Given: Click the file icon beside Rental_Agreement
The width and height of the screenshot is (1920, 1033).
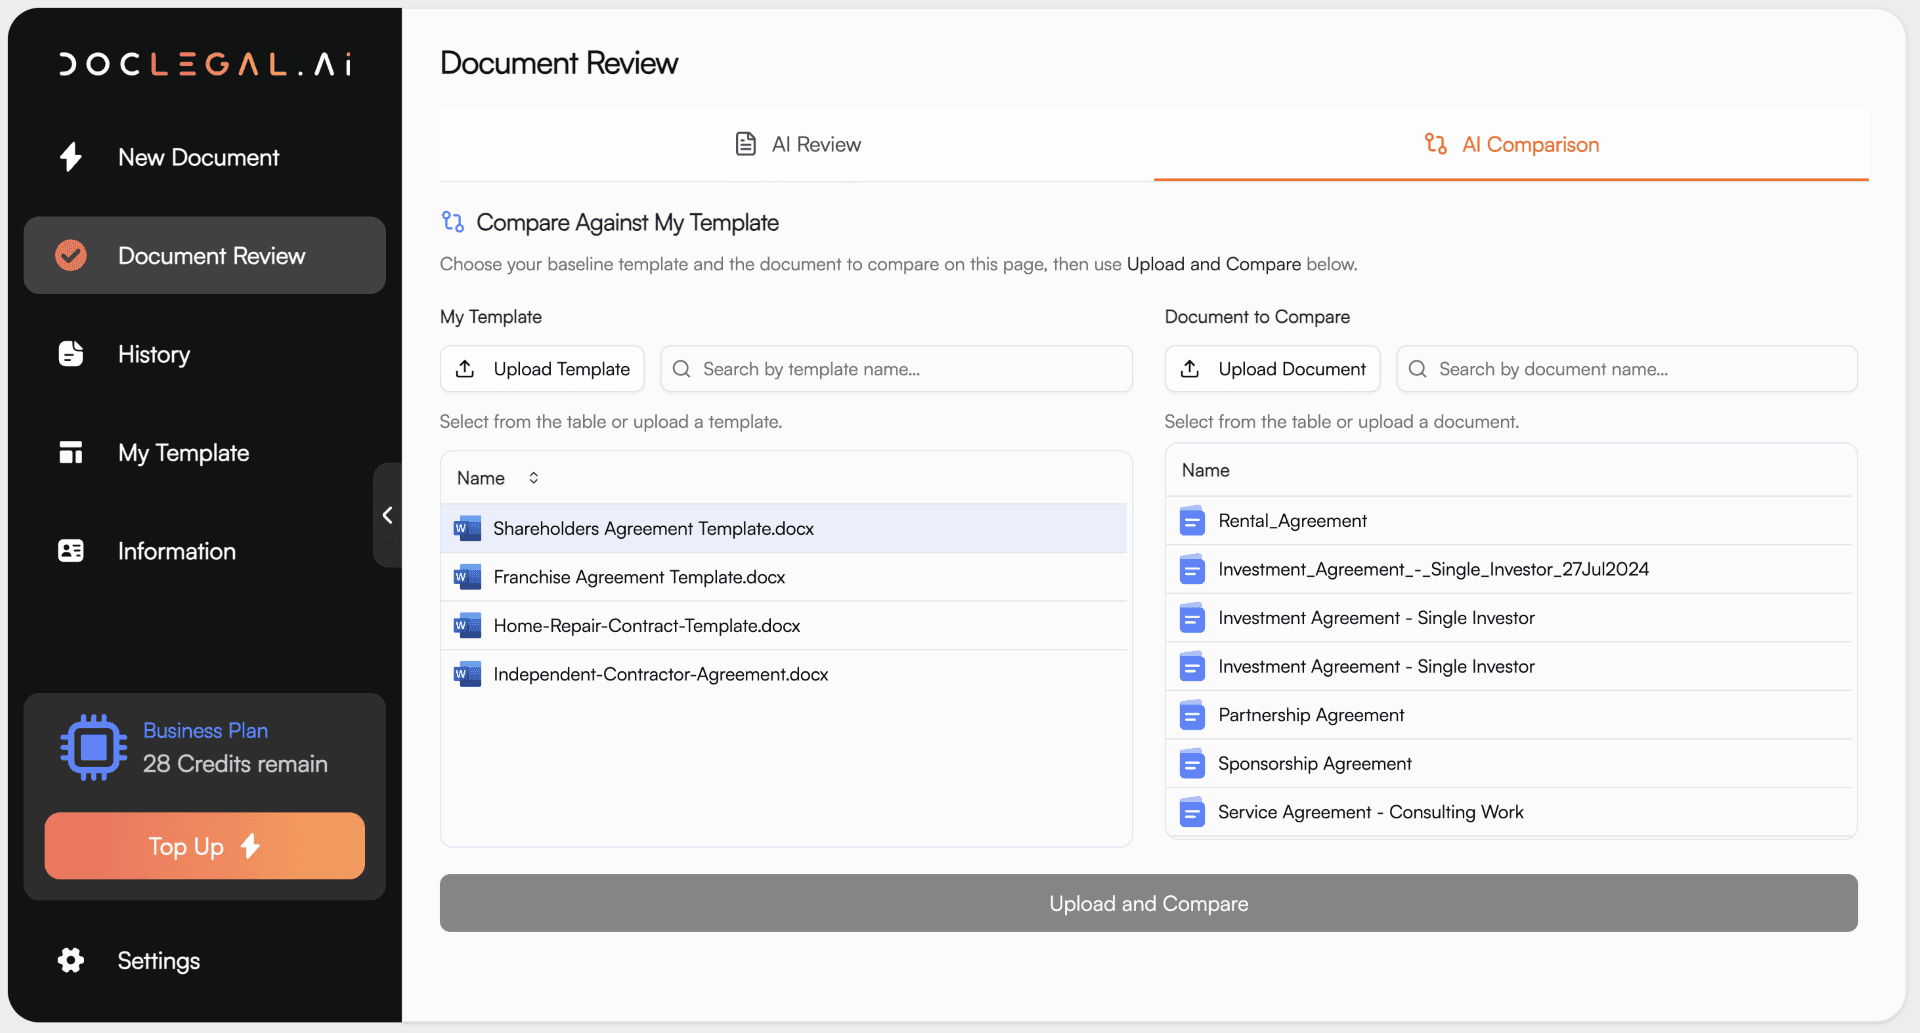Looking at the screenshot, I should click(1192, 521).
